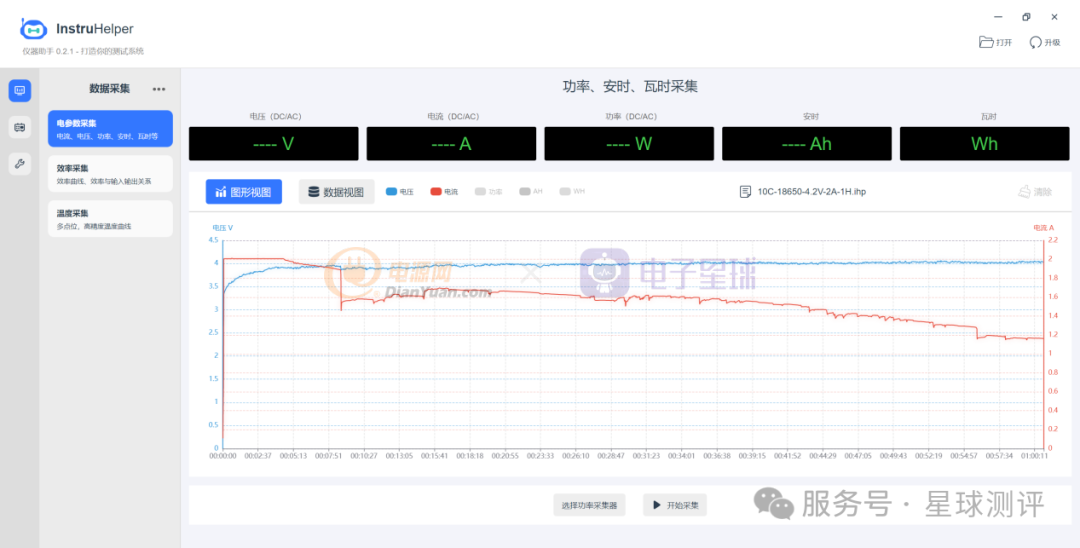Select the 温度采集 temperature acquisition item

pyautogui.click(x=110, y=219)
